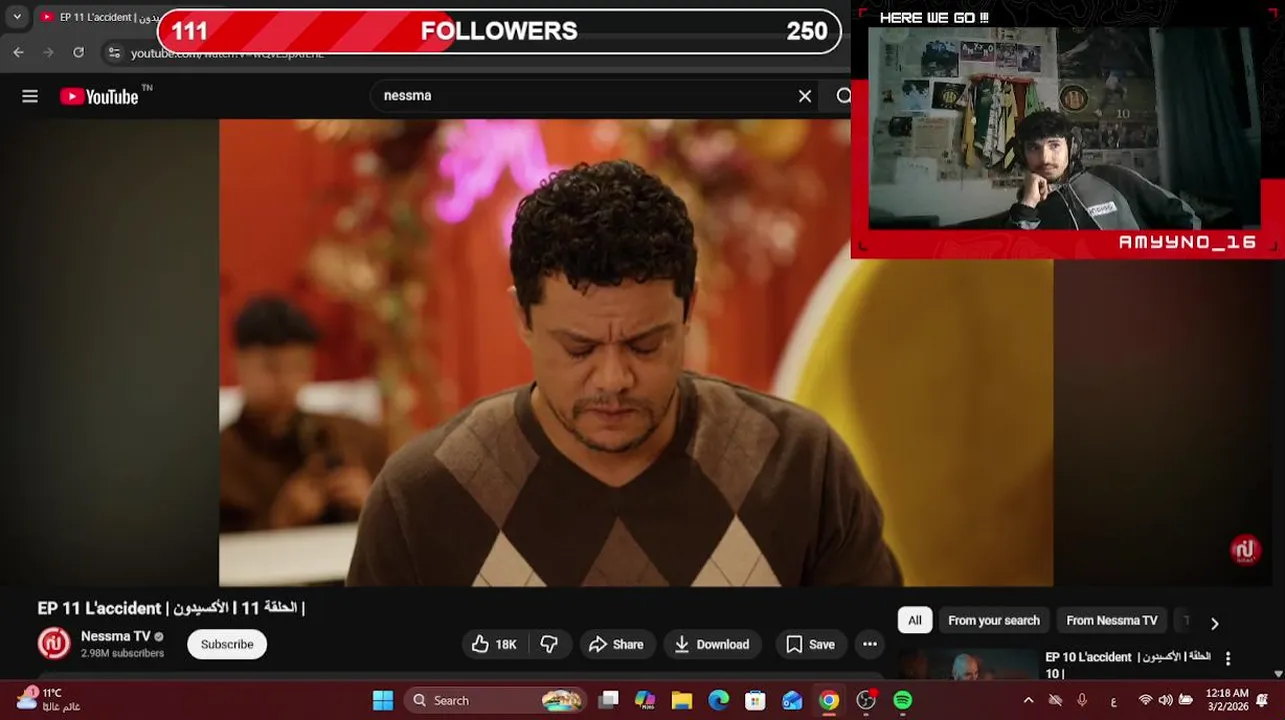Subscribe to Nessma TV
Viewport: 1285px width, 720px height.
tap(227, 644)
